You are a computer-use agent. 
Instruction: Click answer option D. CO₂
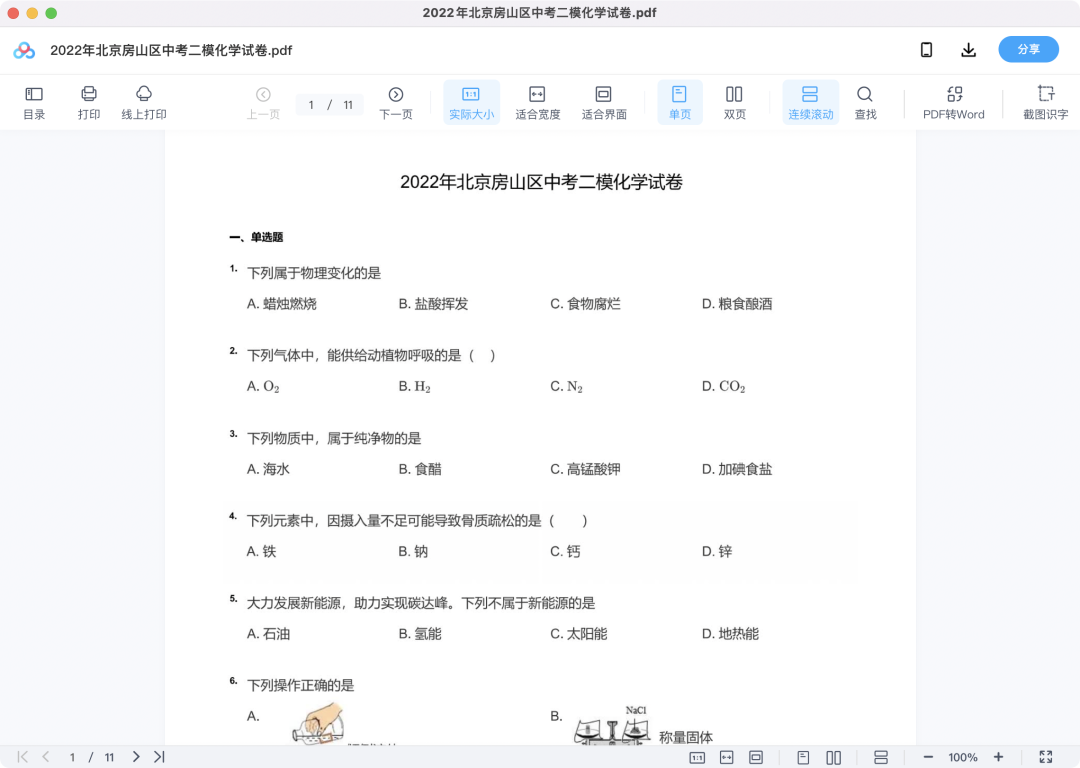(x=723, y=386)
